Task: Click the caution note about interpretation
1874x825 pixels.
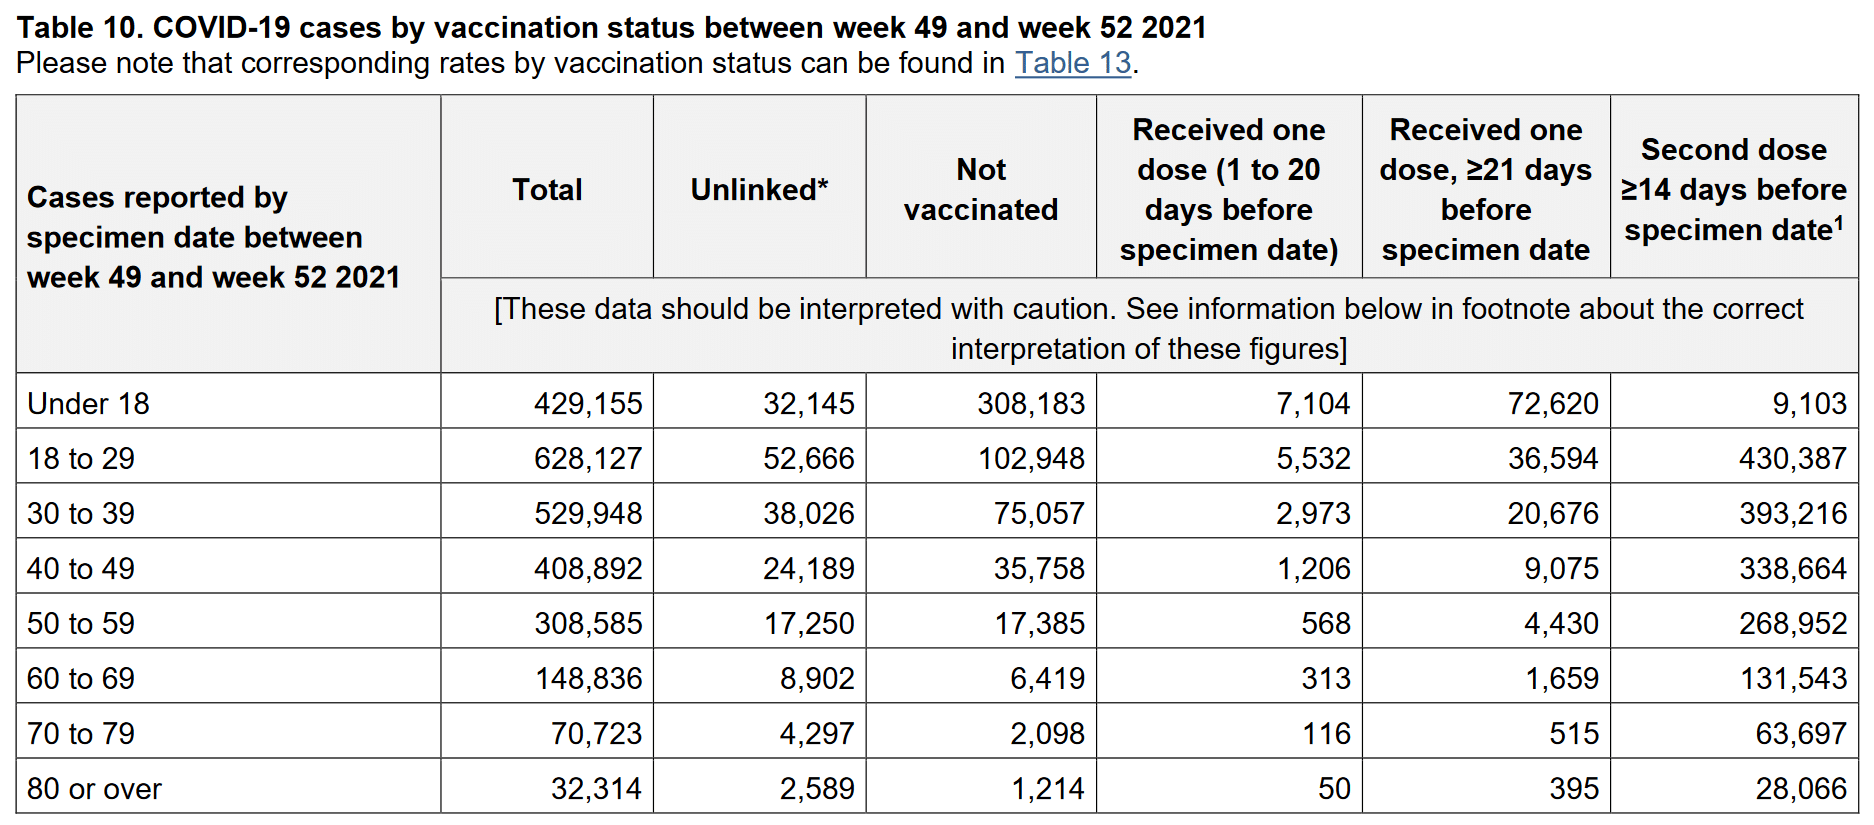Action: pos(1148,328)
